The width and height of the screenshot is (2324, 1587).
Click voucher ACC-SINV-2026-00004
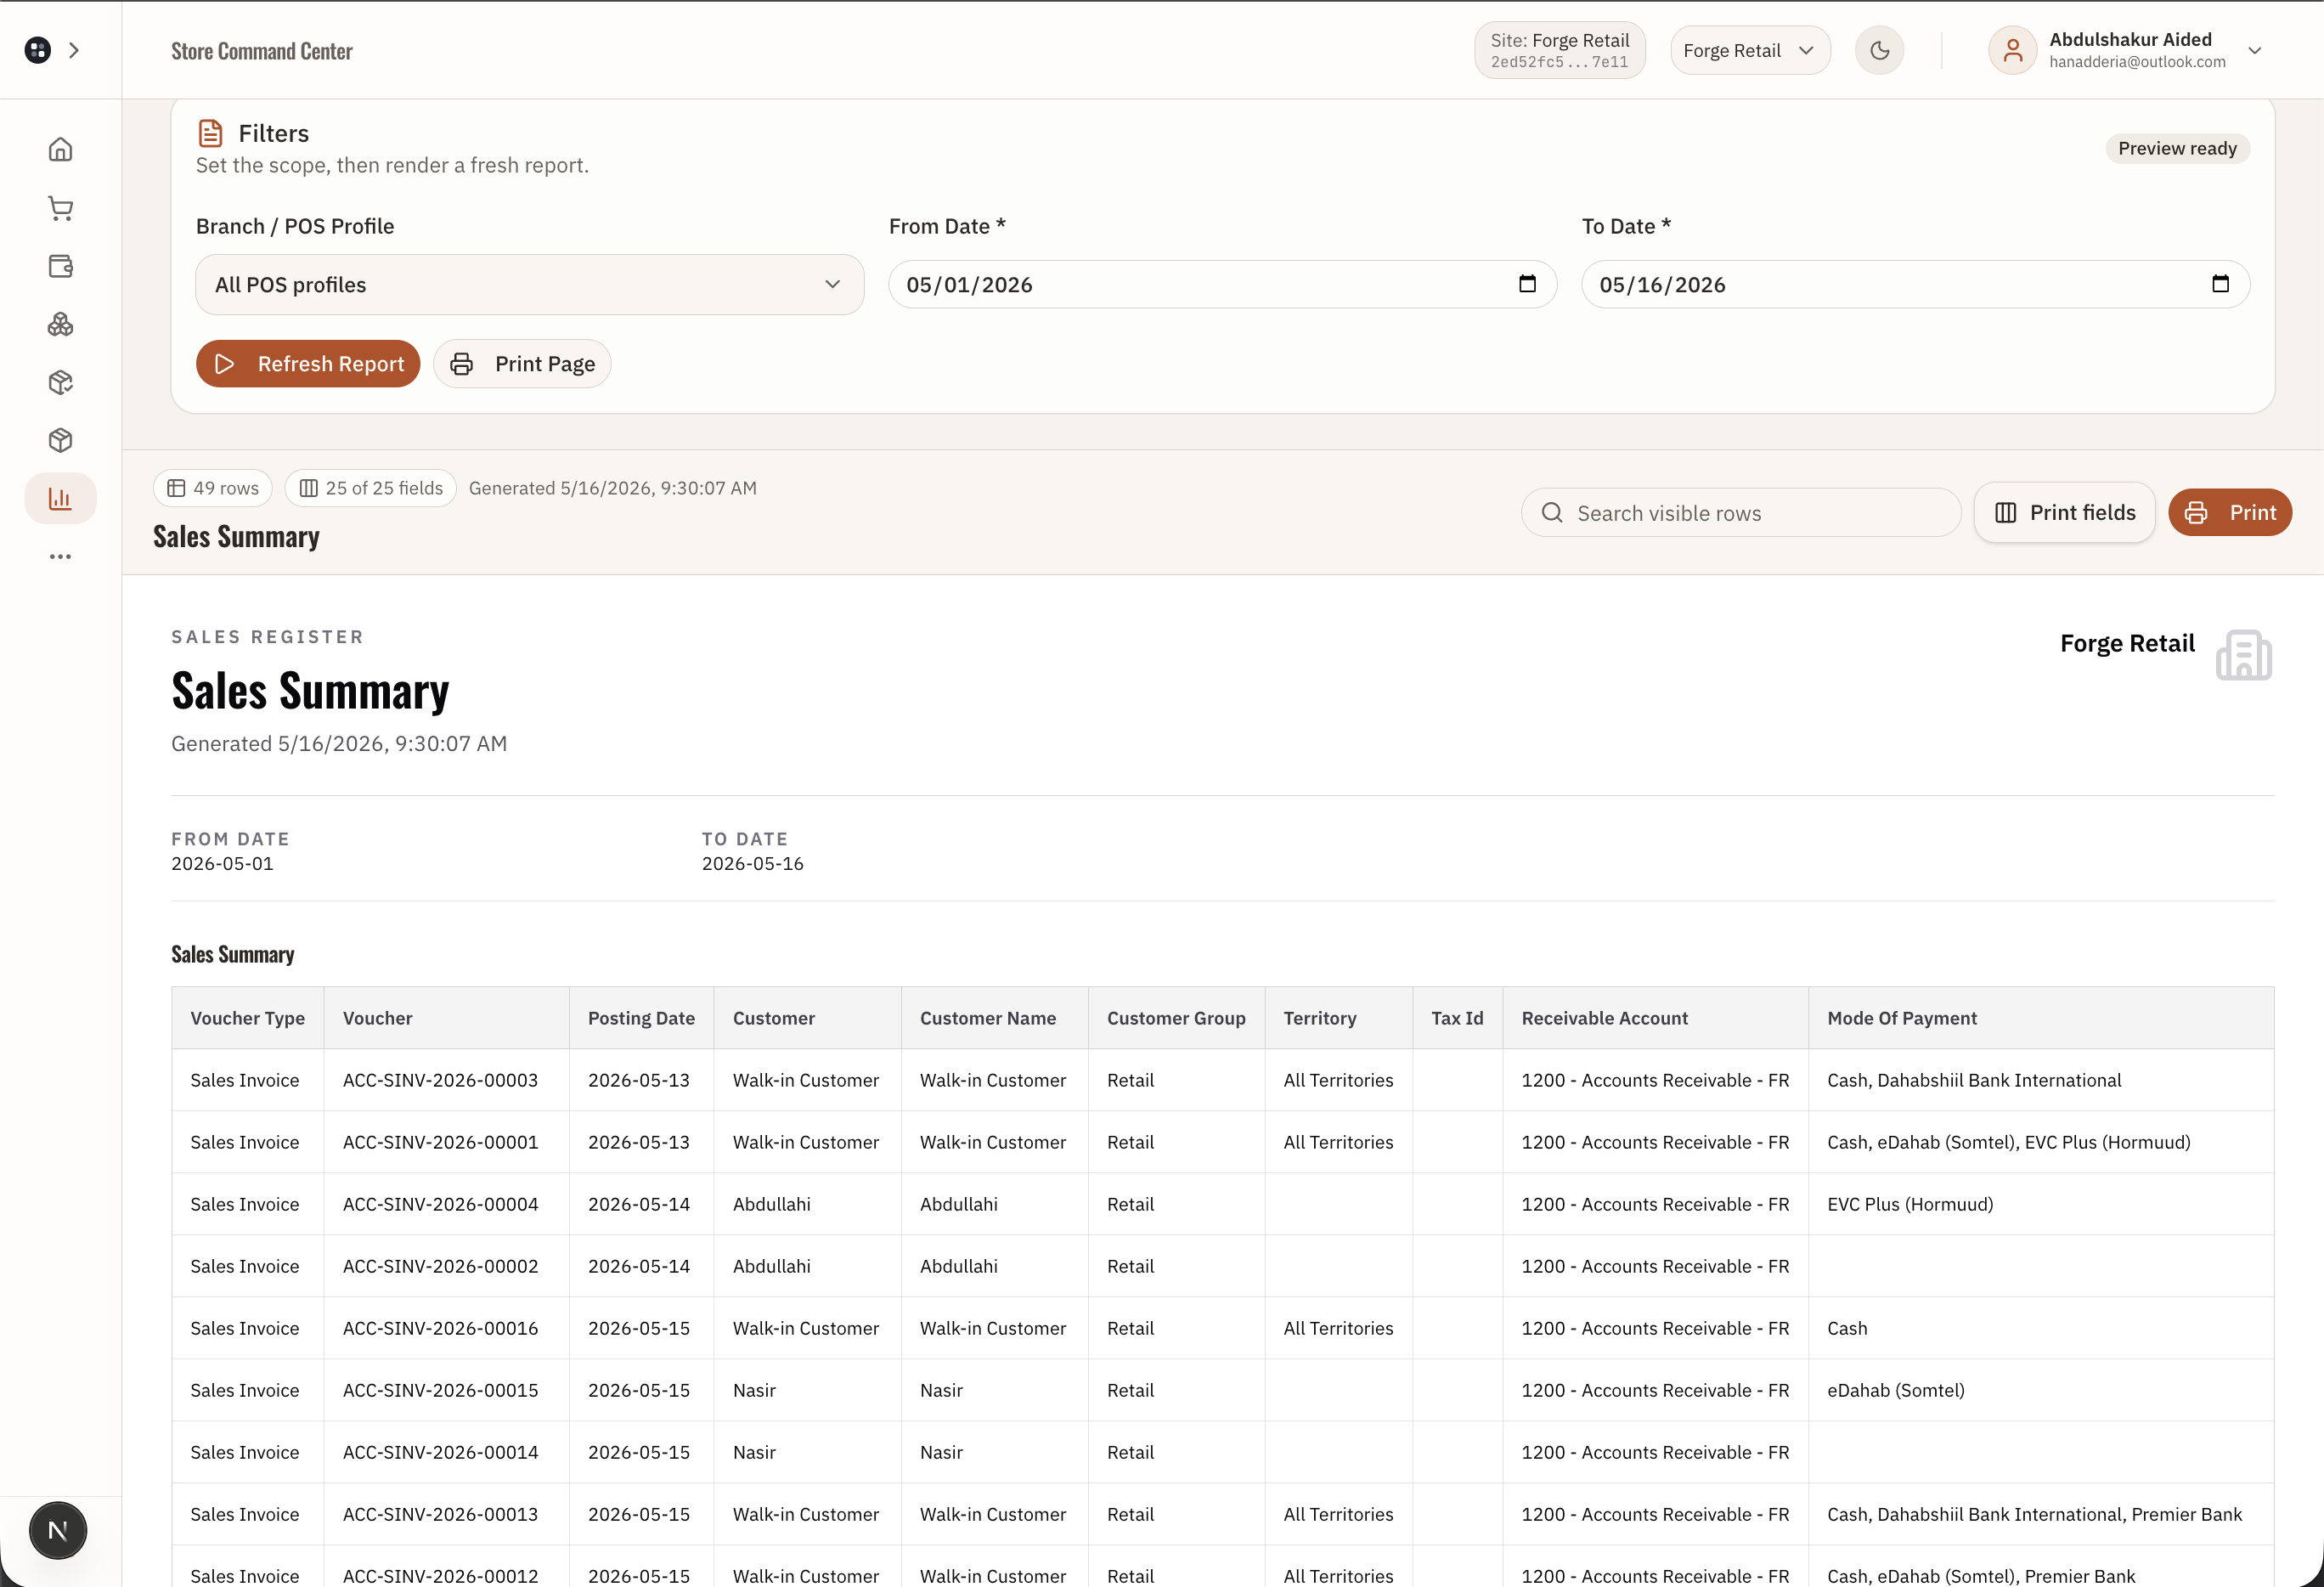pos(440,1204)
